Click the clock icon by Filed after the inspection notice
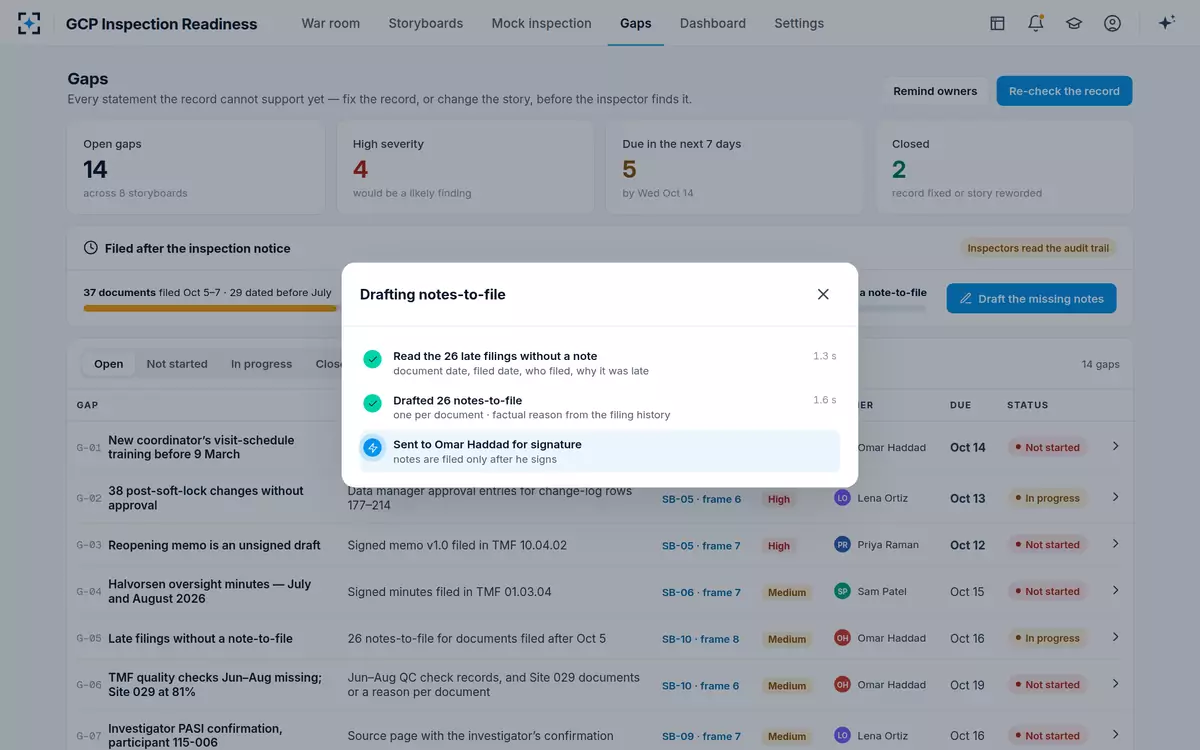This screenshot has width=1200, height=750. point(90,248)
